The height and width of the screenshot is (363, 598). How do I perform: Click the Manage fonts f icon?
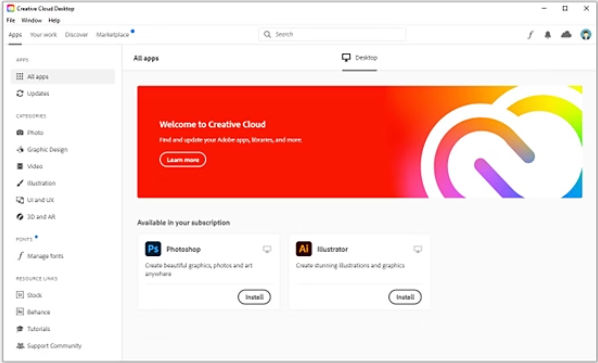point(20,256)
